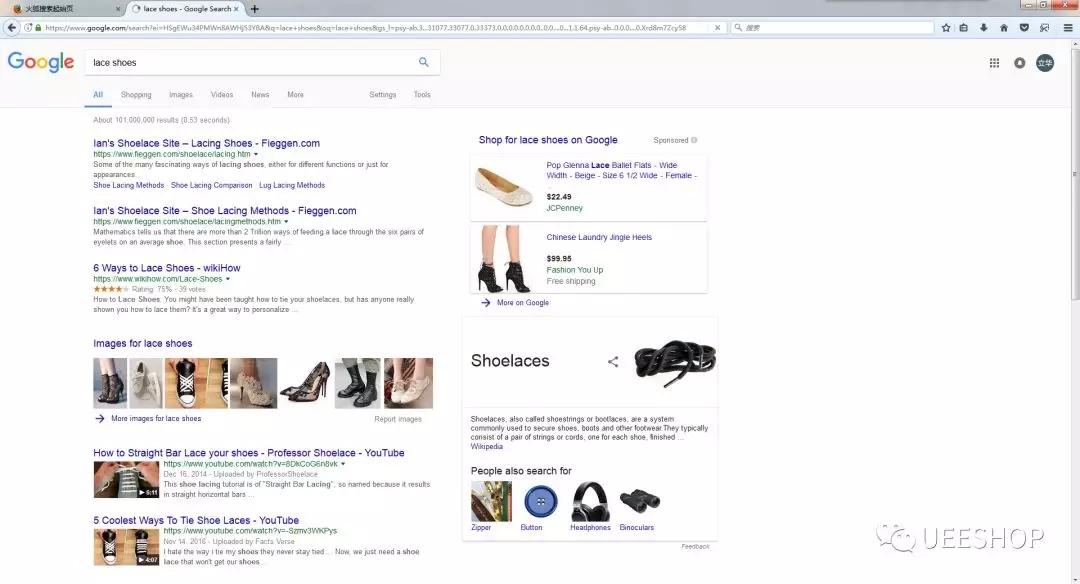Screen dimensions: 1080x584
Task: Share the Shoelaces knowledge panel
Action: [x=613, y=362]
